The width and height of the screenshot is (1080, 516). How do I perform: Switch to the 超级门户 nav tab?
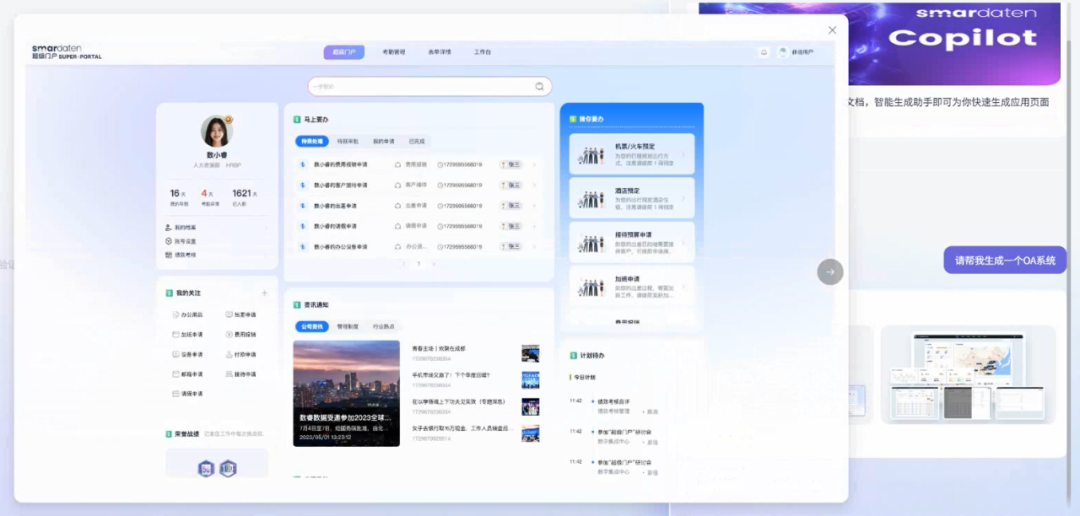[344, 52]
